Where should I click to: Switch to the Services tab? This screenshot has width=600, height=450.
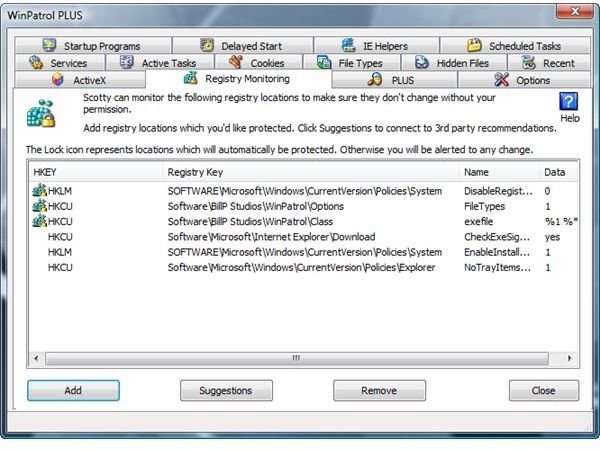pos(60,63)
